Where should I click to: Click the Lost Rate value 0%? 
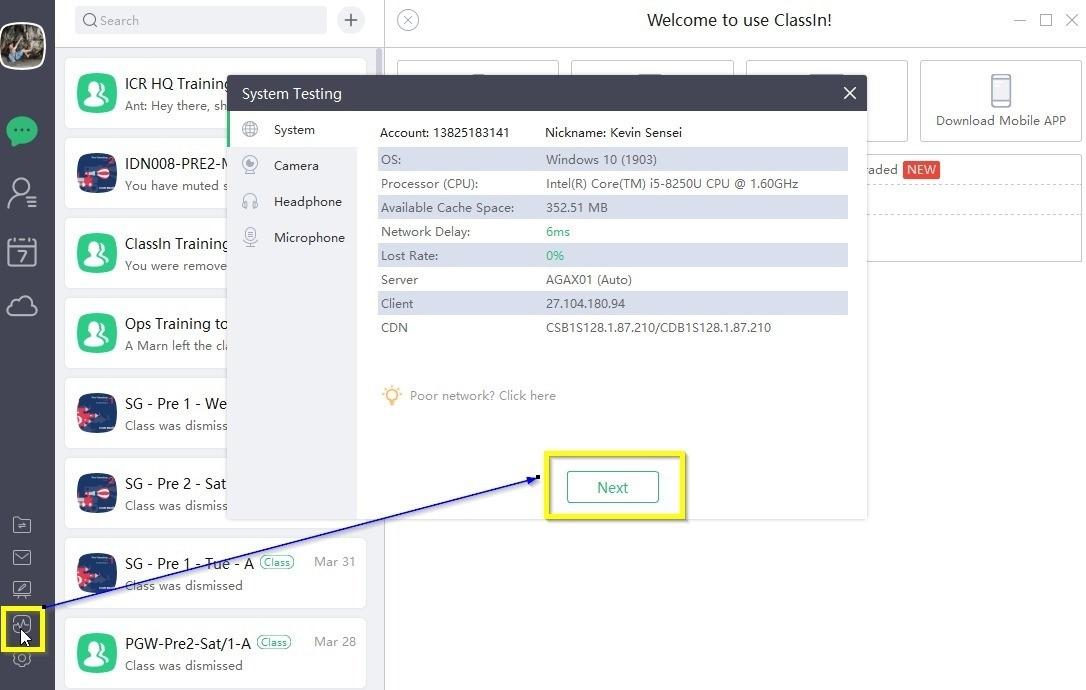[555, 256]
